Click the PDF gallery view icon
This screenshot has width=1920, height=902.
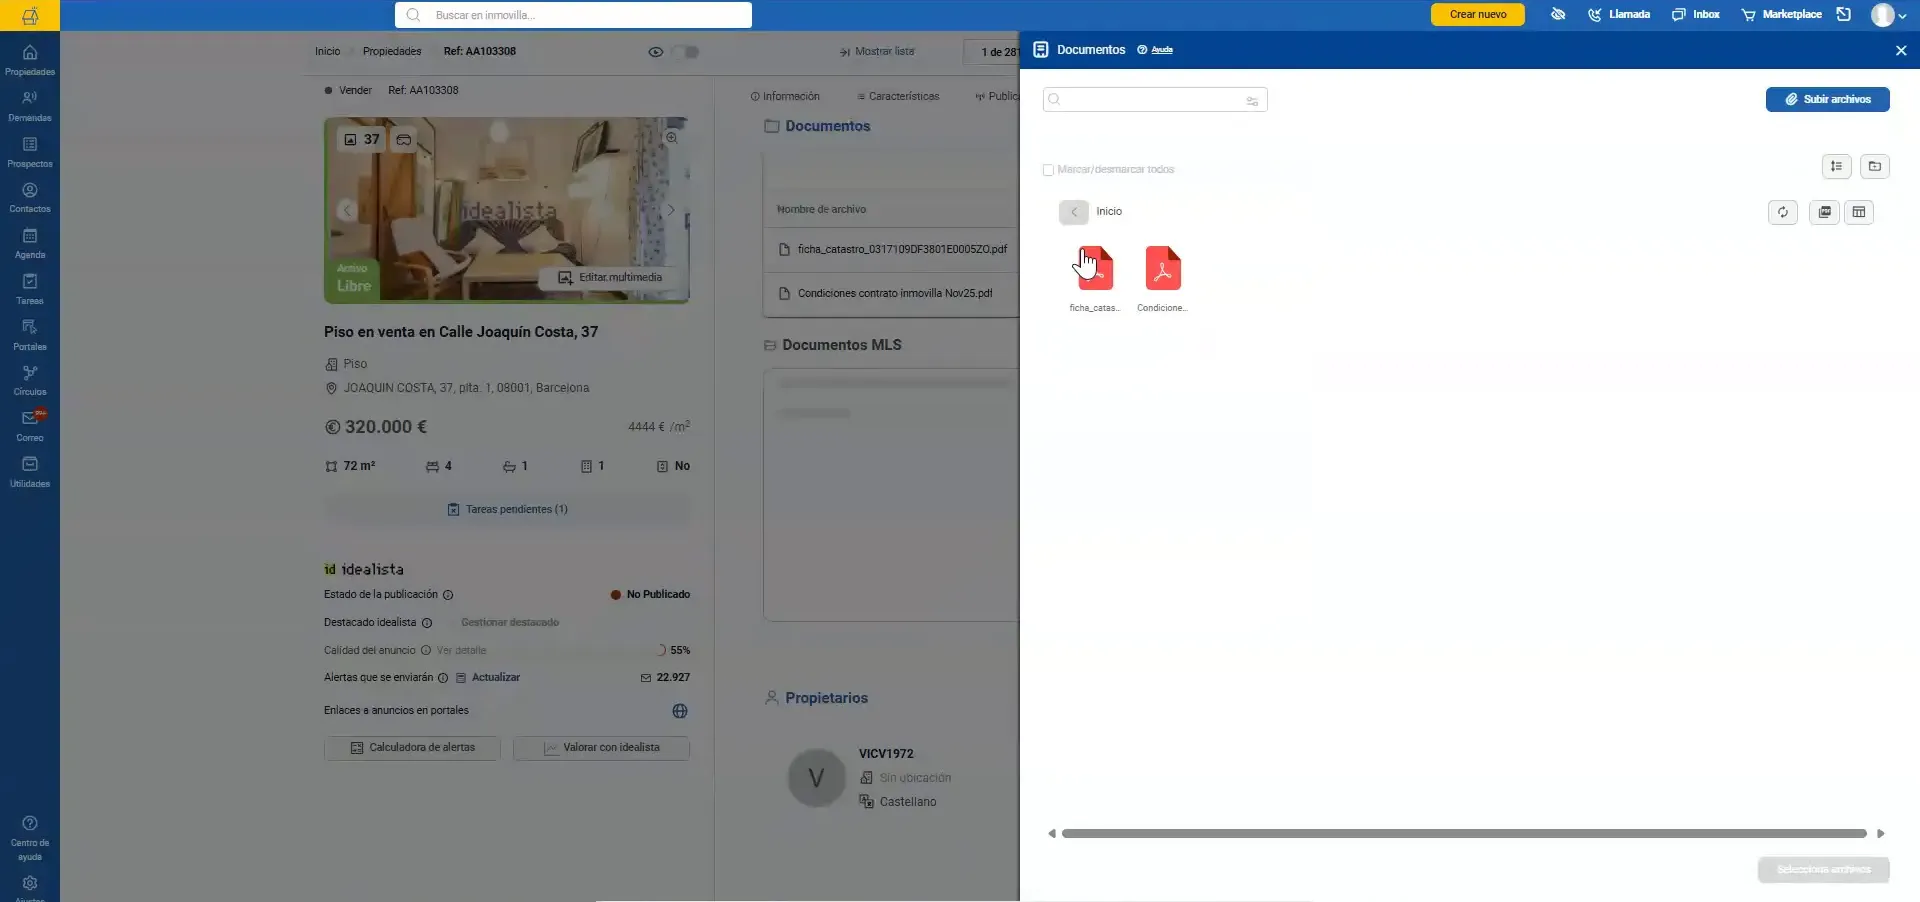1825,212
